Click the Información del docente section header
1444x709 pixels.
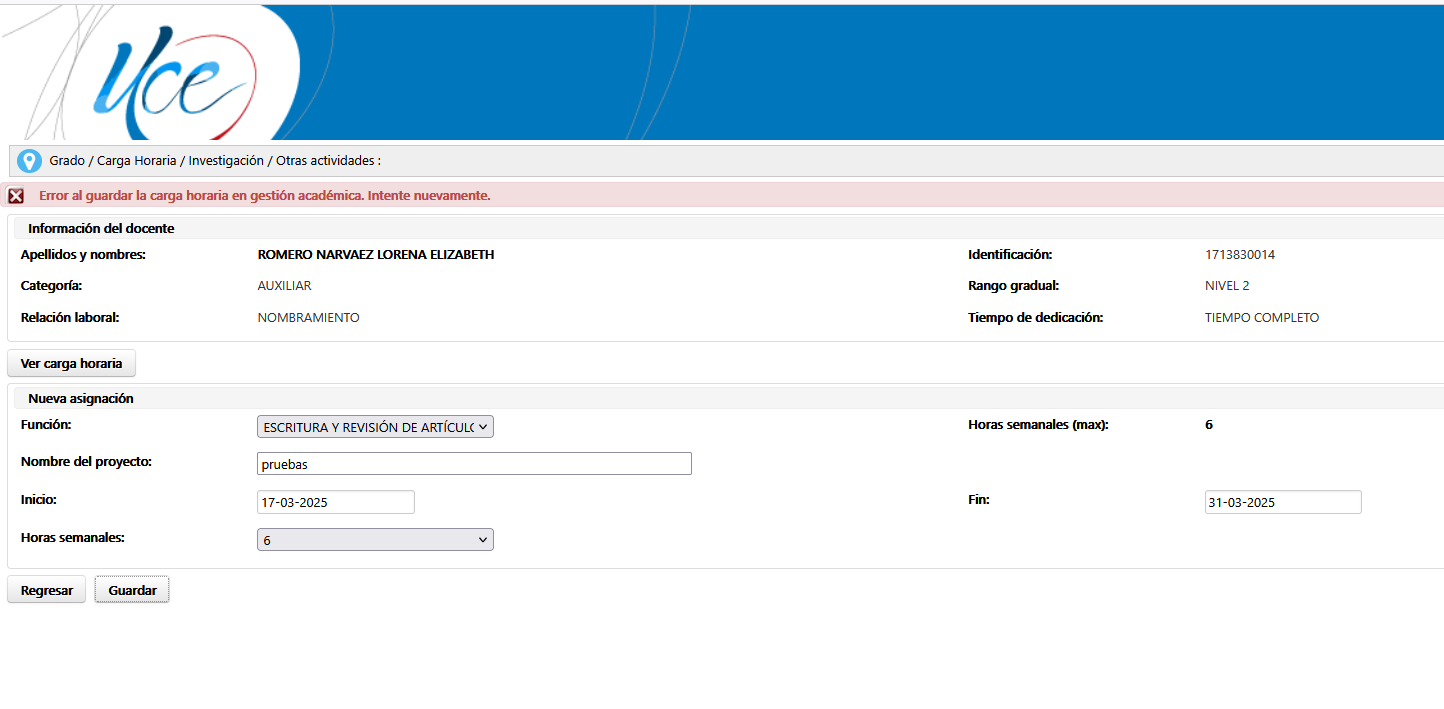[x=101, y=229]
